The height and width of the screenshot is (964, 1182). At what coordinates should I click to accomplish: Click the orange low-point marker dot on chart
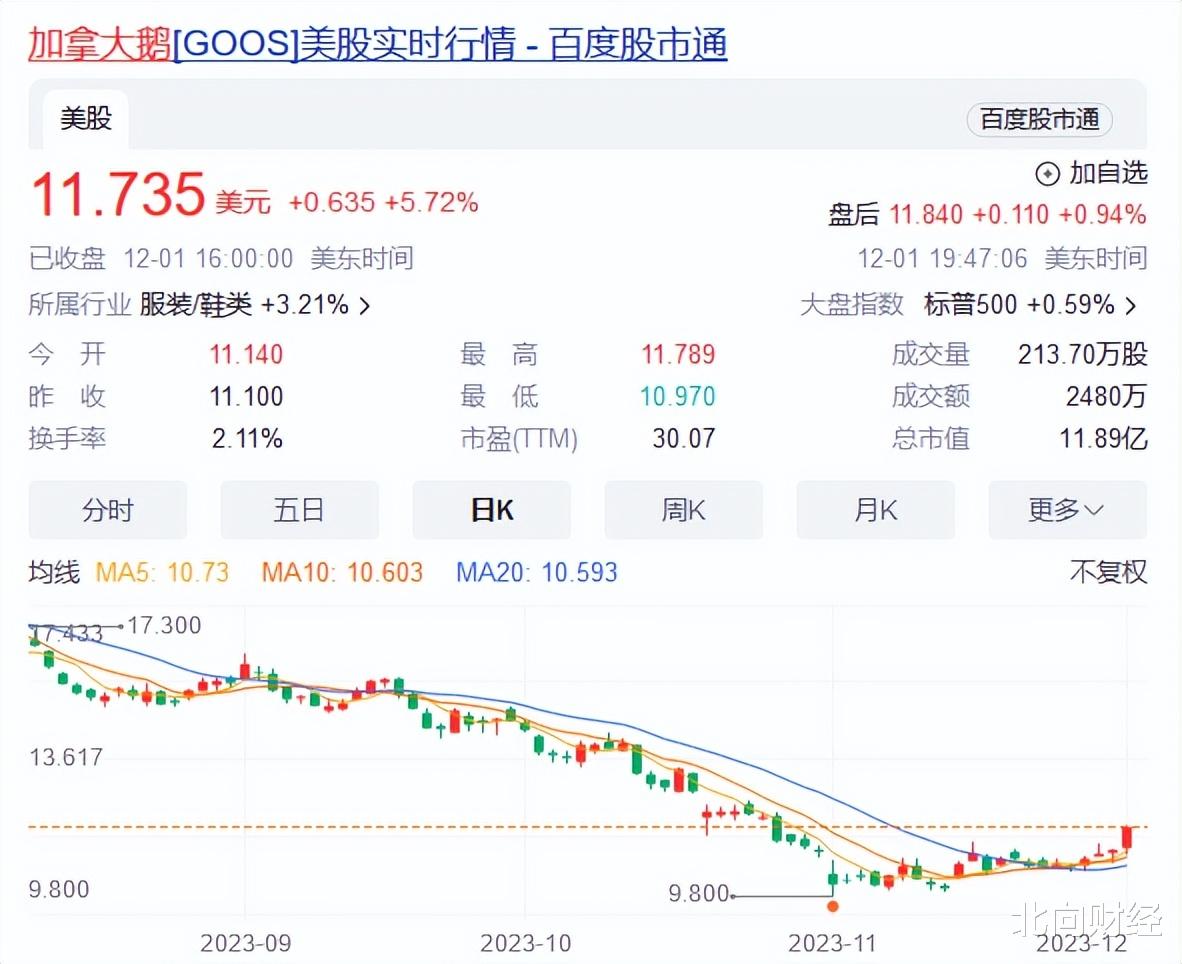(832, 906)
